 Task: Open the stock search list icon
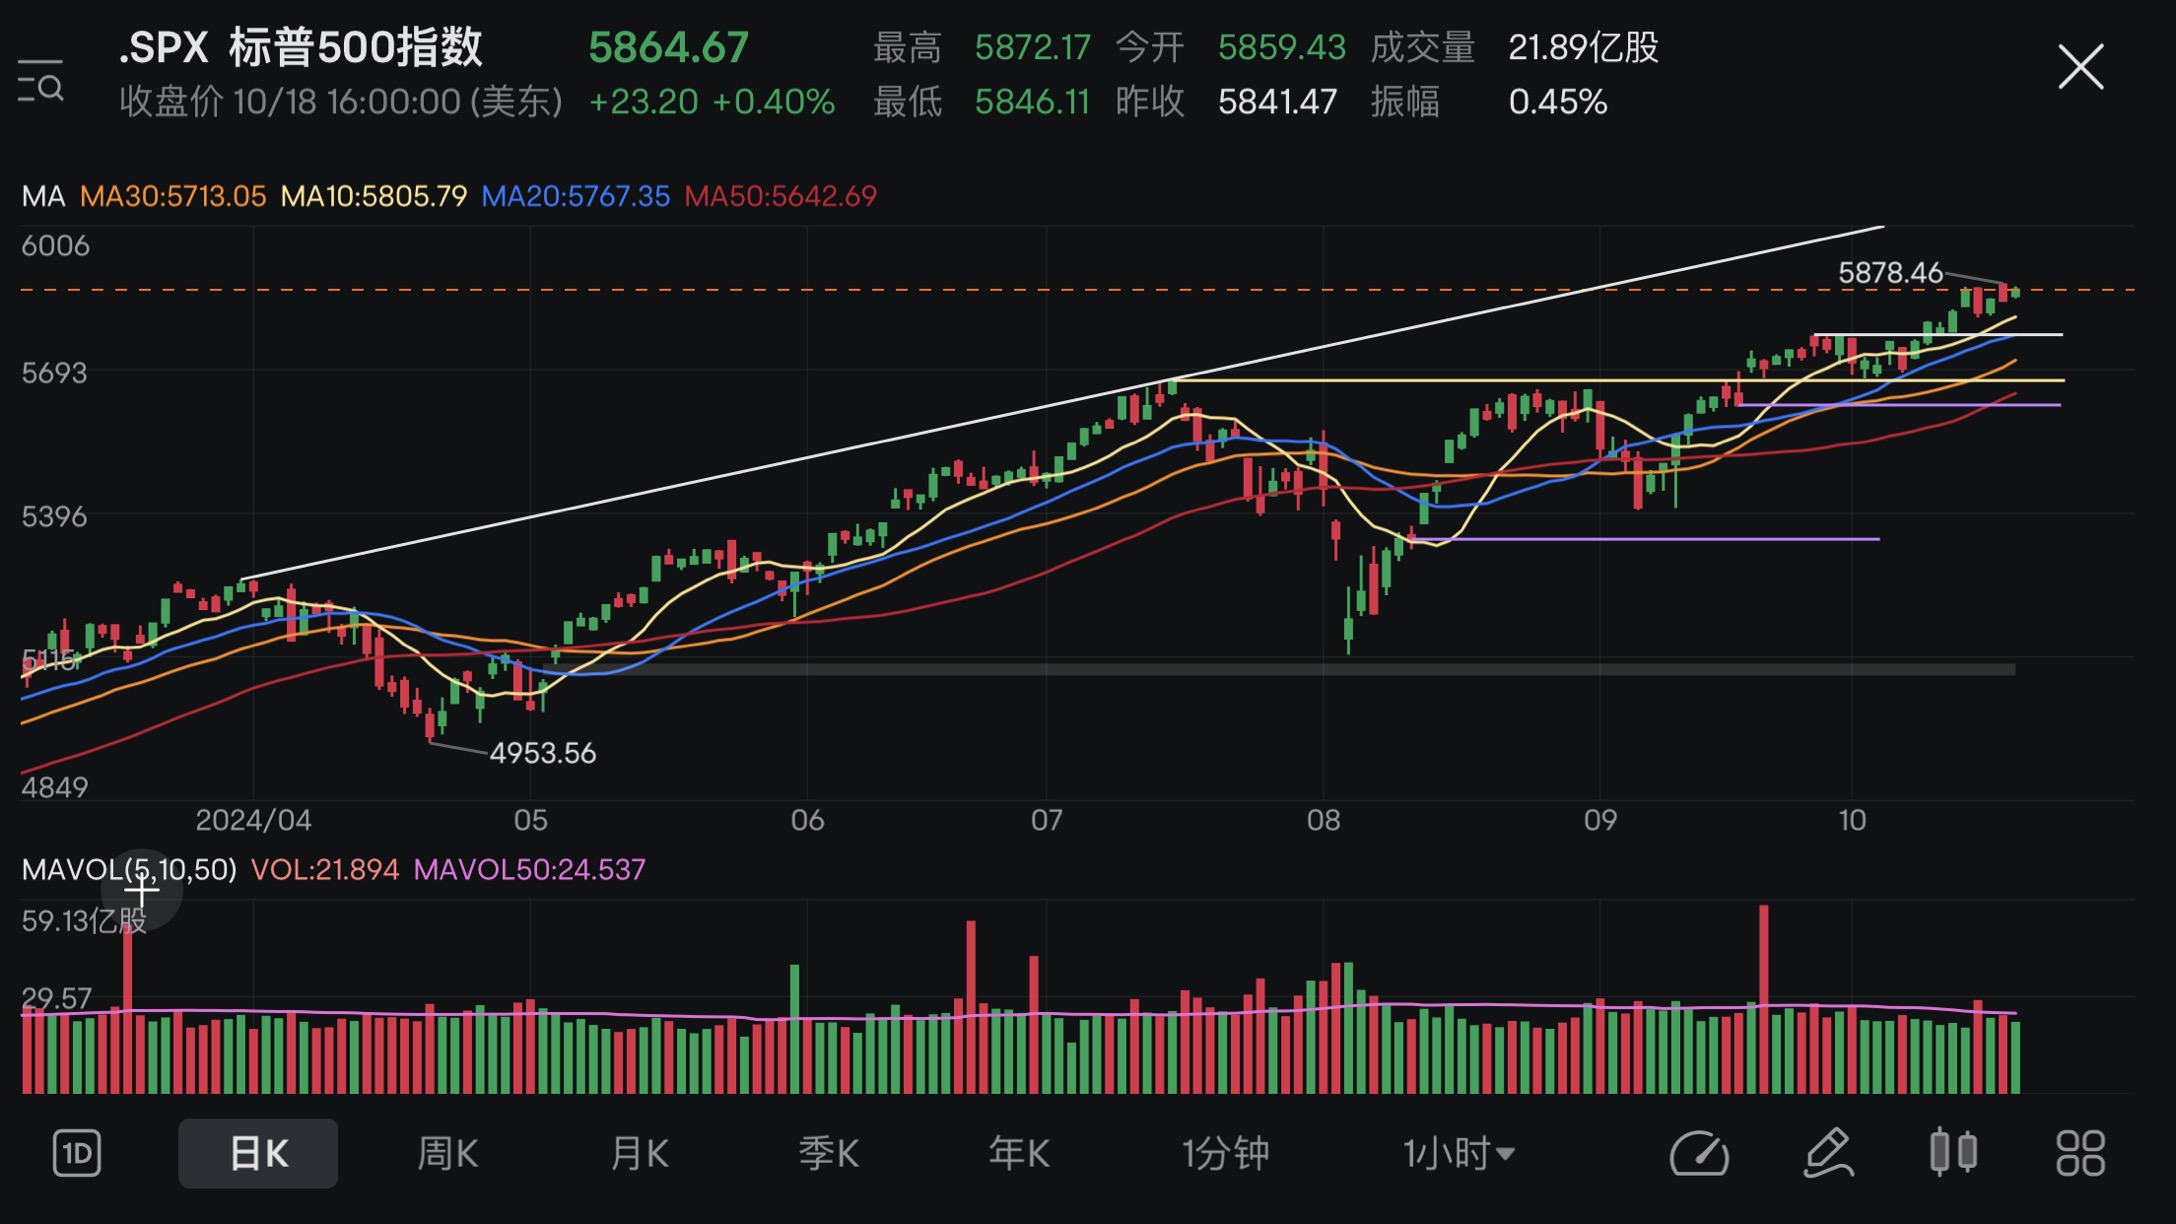click(x=41, y=80)
